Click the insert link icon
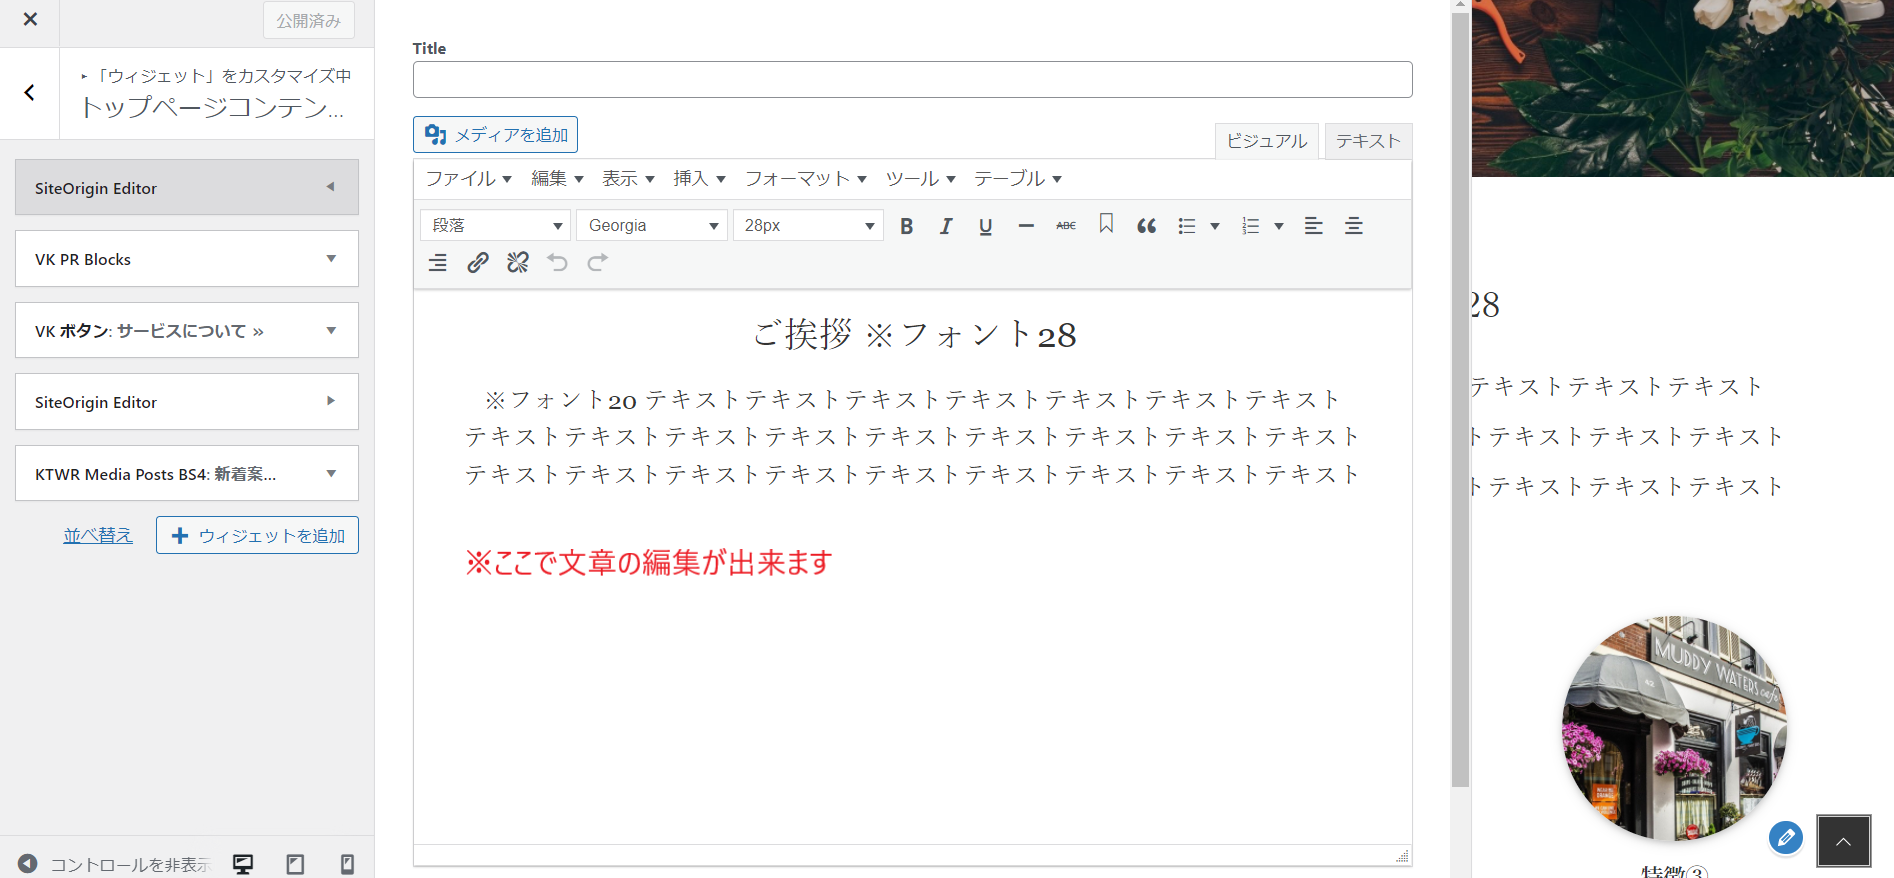This screenshot has width=1894, height=878. point(478,263)
